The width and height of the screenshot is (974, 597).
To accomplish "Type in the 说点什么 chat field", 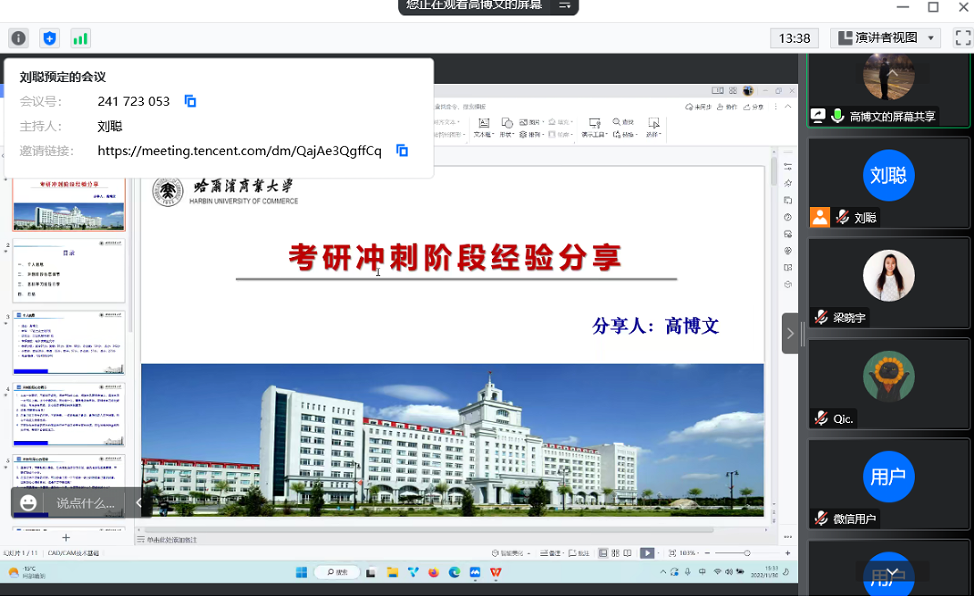I will tap(85, 503).
